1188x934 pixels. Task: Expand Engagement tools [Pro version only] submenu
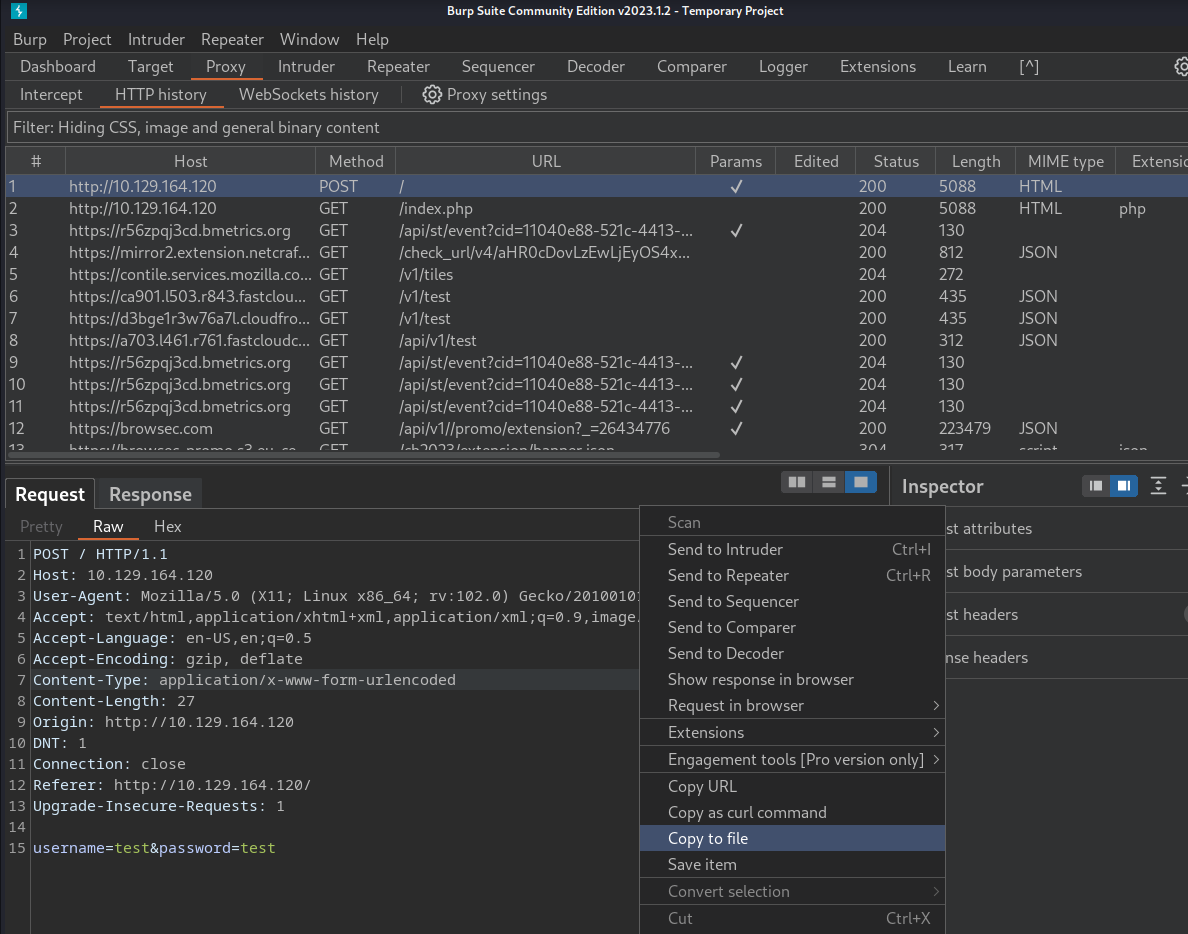pos(793,760)
